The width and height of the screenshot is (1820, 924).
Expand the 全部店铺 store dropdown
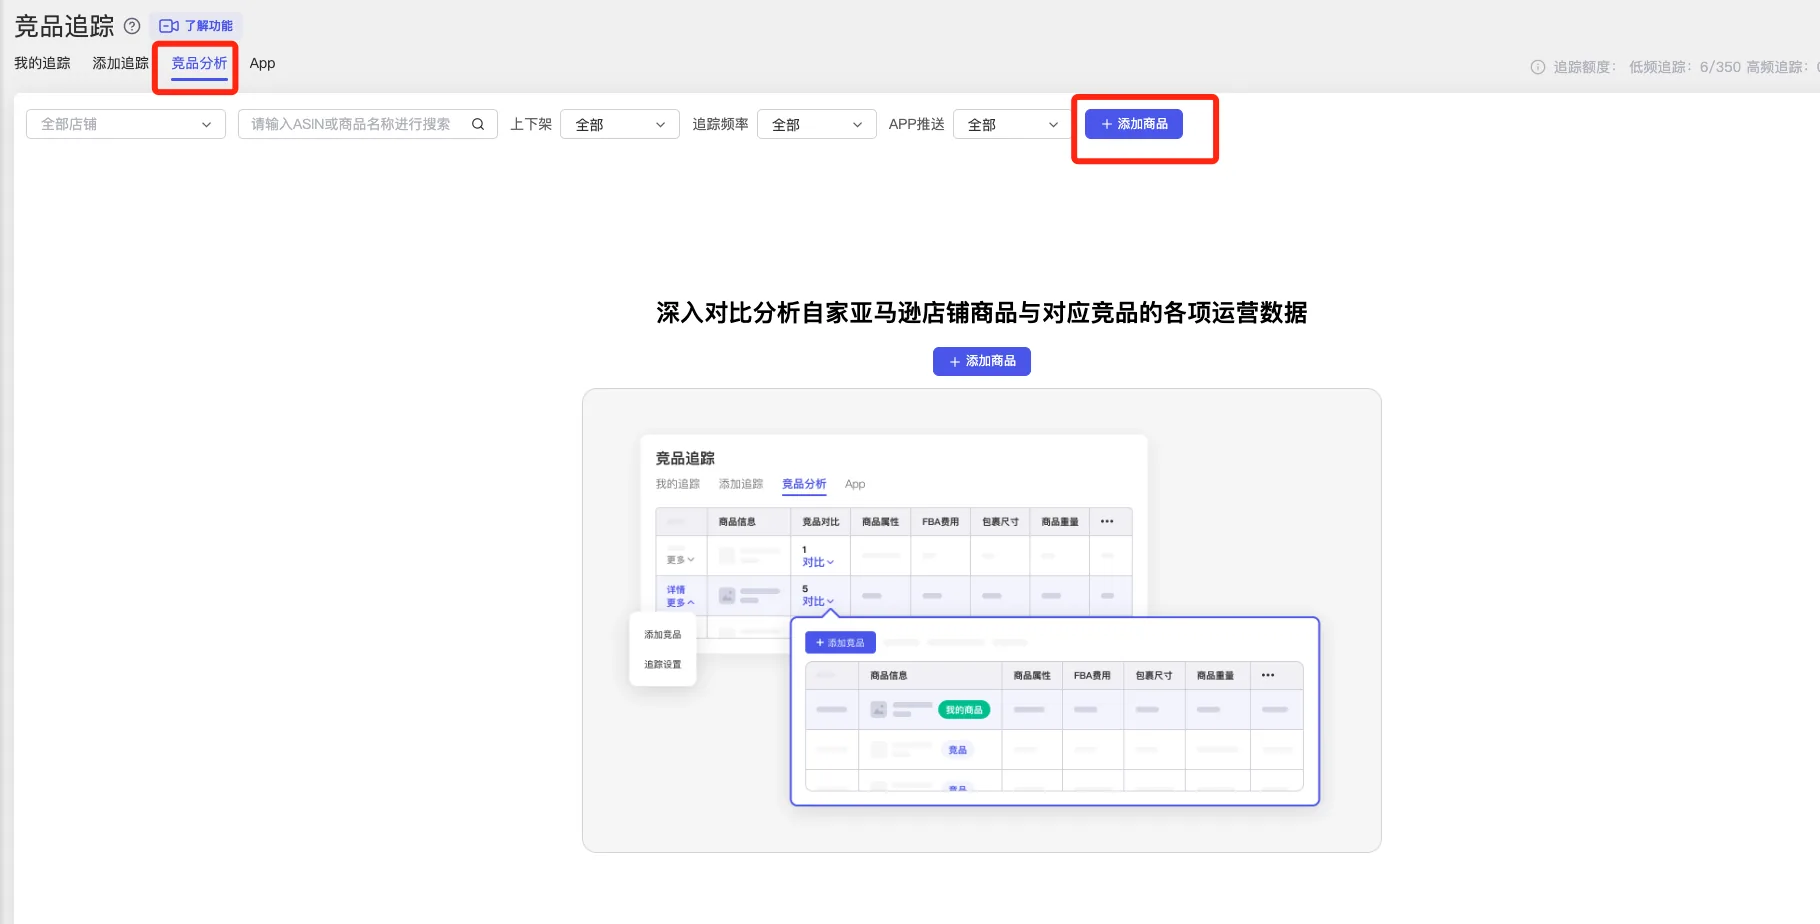pyautogui.click(x=126, y=124)
